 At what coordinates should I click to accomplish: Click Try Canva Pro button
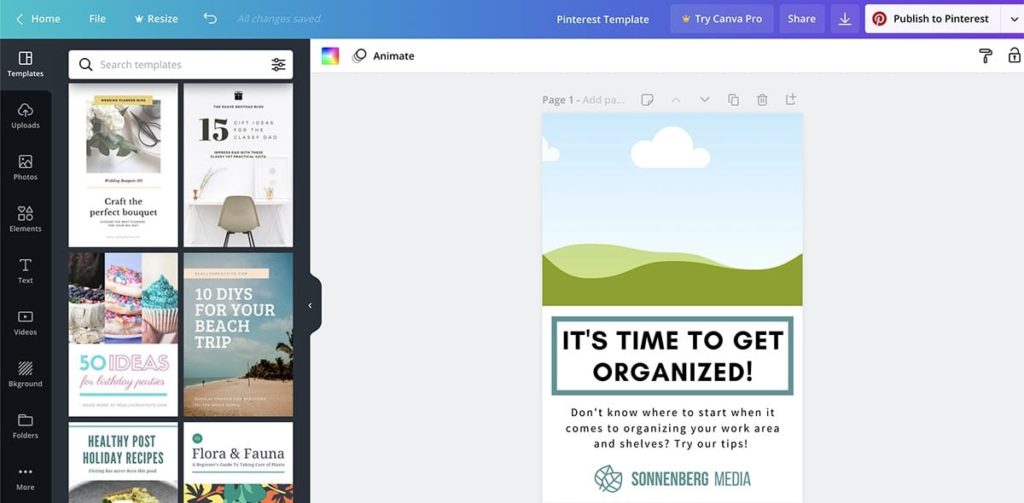point(721,19)
